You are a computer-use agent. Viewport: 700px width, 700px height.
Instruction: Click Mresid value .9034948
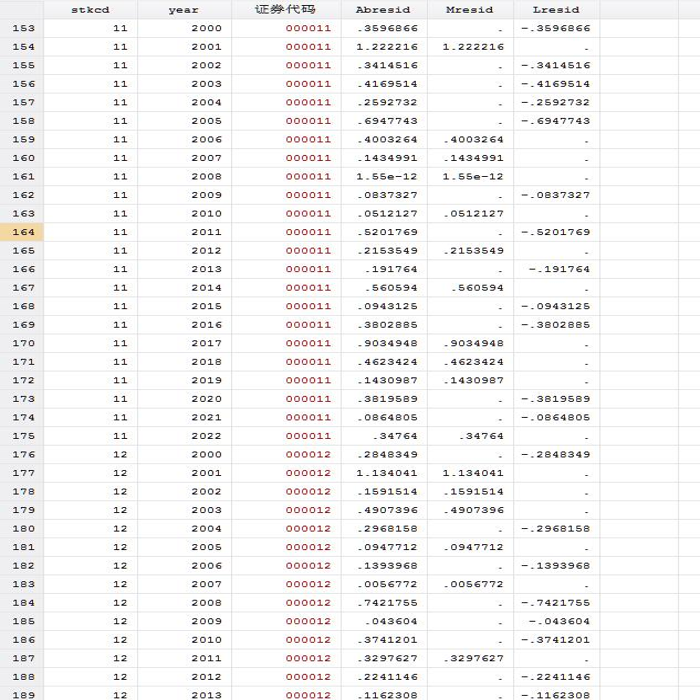pyautogui.click(x=474, y=343)
